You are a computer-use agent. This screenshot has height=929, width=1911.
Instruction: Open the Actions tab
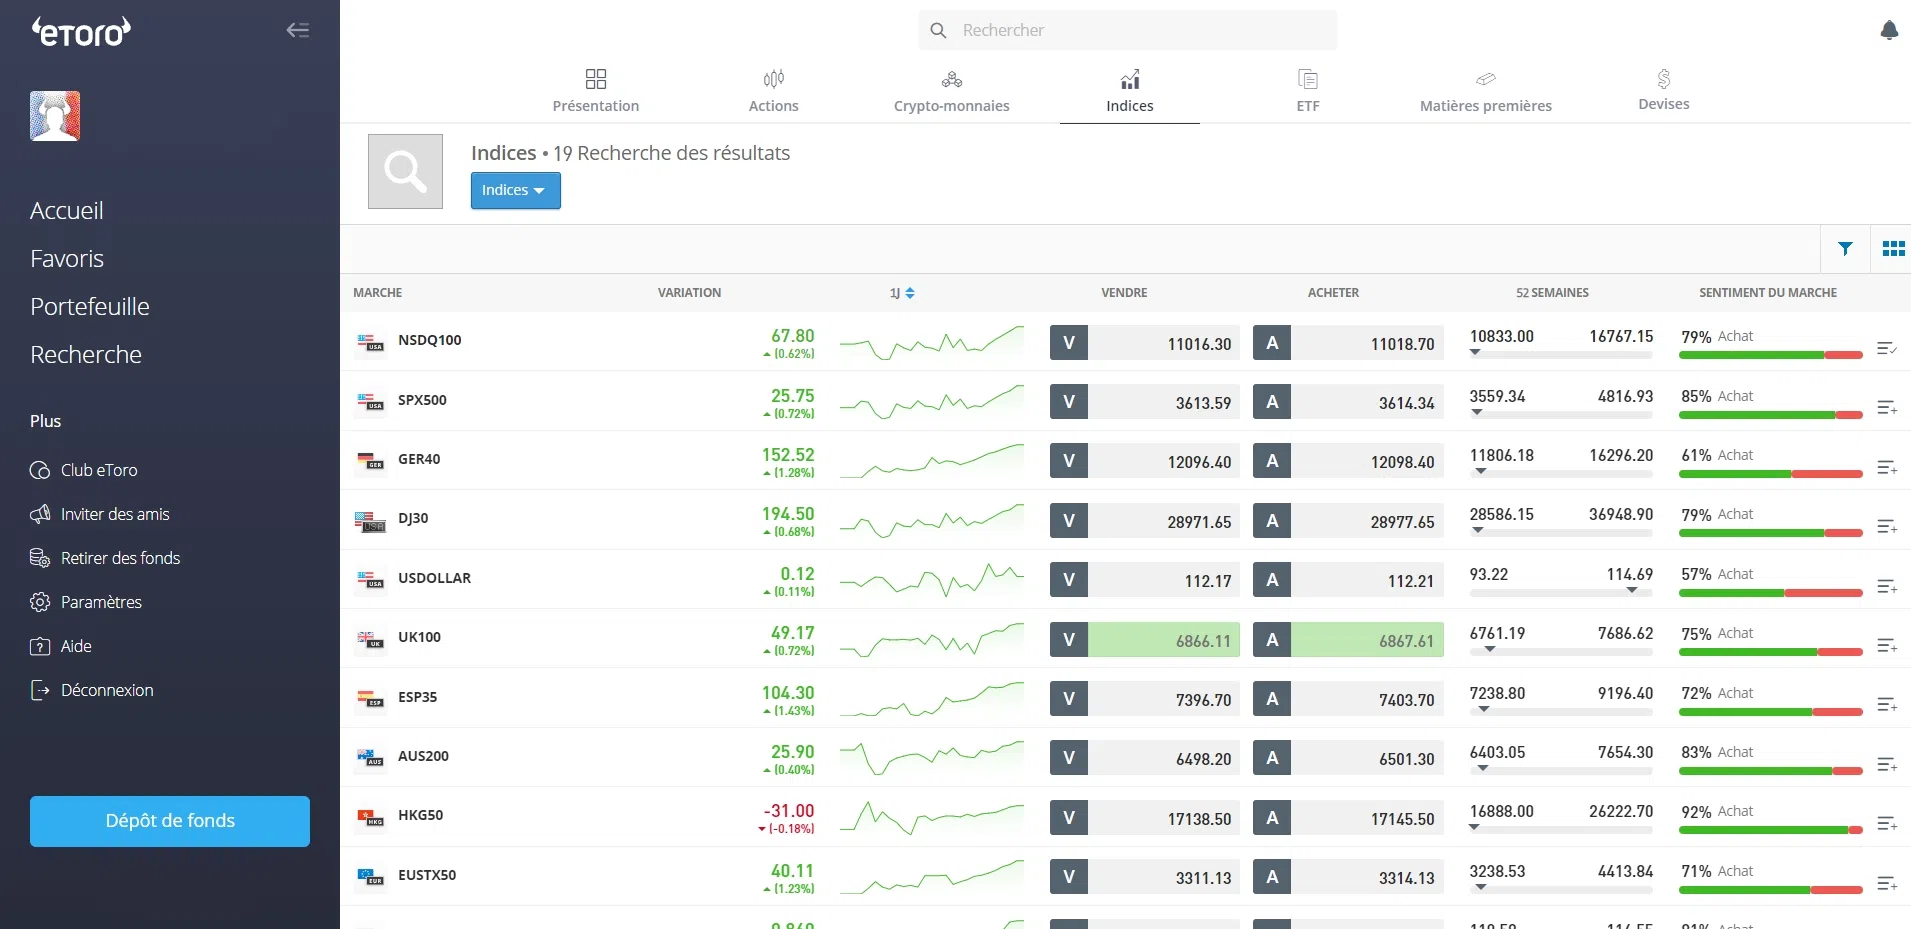774,91
